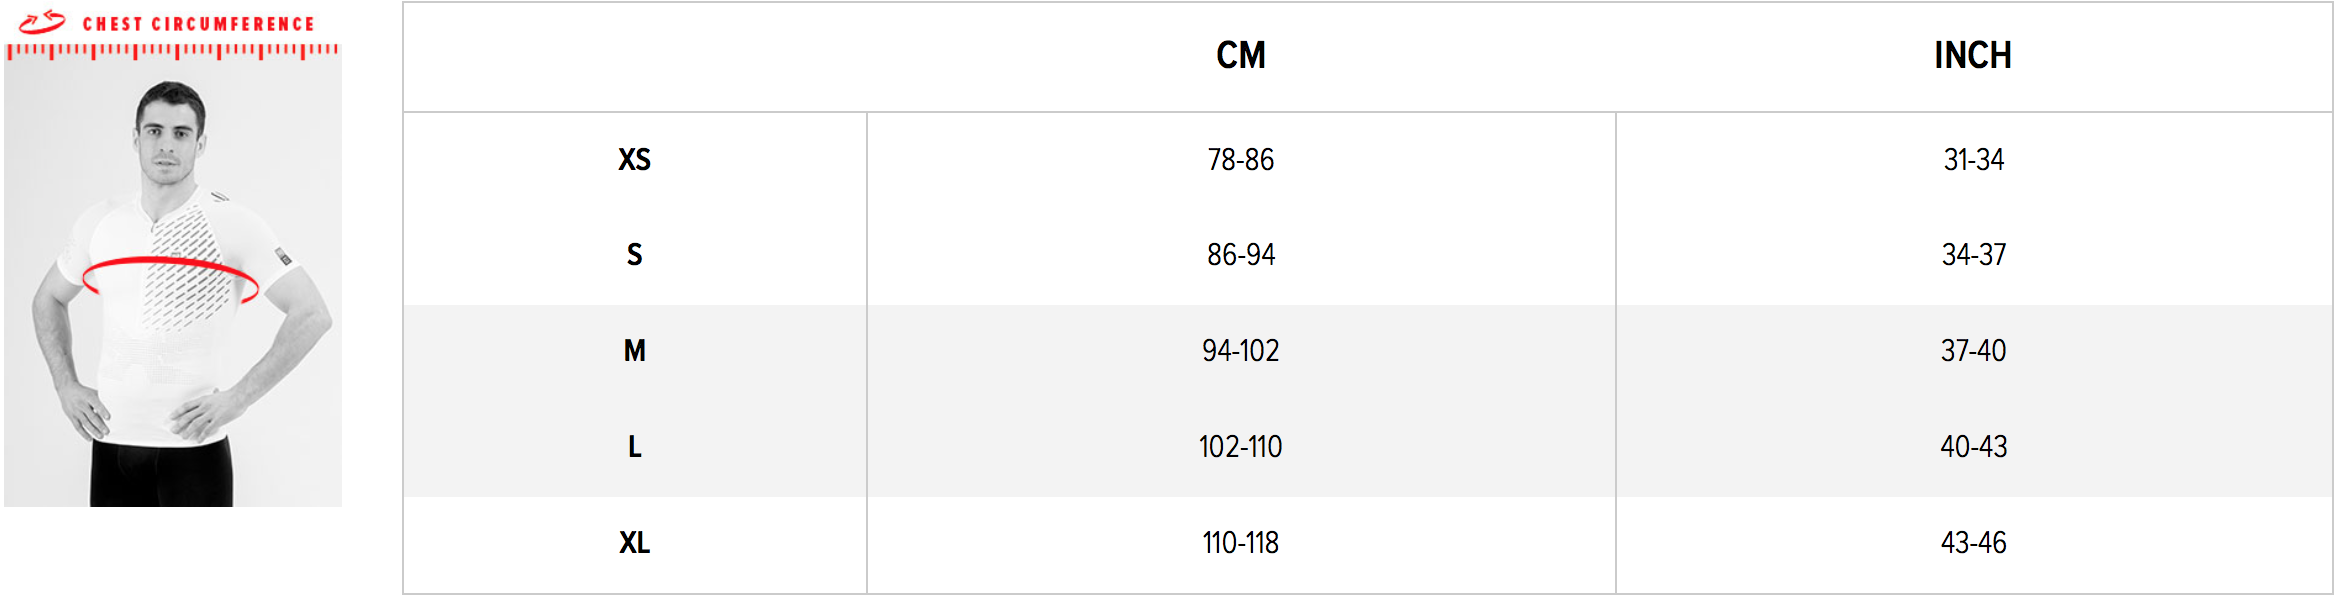Click the 110-118 cm cell
Image resolution: width=2334 pixels, height=596 pixels.
click(x=1241, y=542)
